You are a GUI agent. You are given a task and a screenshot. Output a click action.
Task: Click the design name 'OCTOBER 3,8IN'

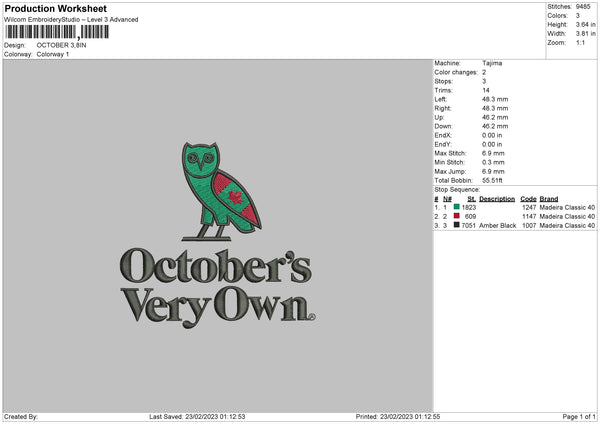pos(61,45)
